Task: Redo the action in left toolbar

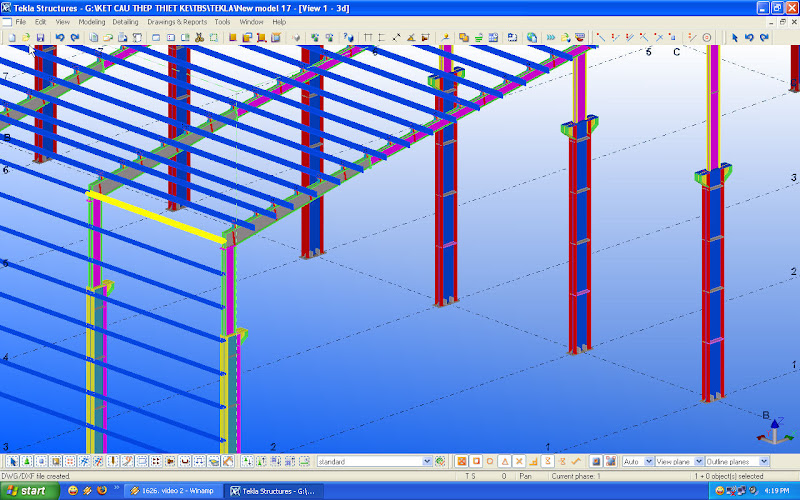Action: [x=75, y=37]
